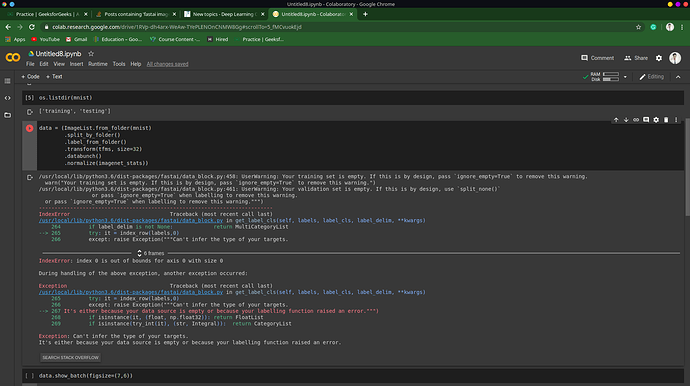Open second data_block.py traceback link
Viewport: 690px width, 386px height.
click(x=131, y=292)
